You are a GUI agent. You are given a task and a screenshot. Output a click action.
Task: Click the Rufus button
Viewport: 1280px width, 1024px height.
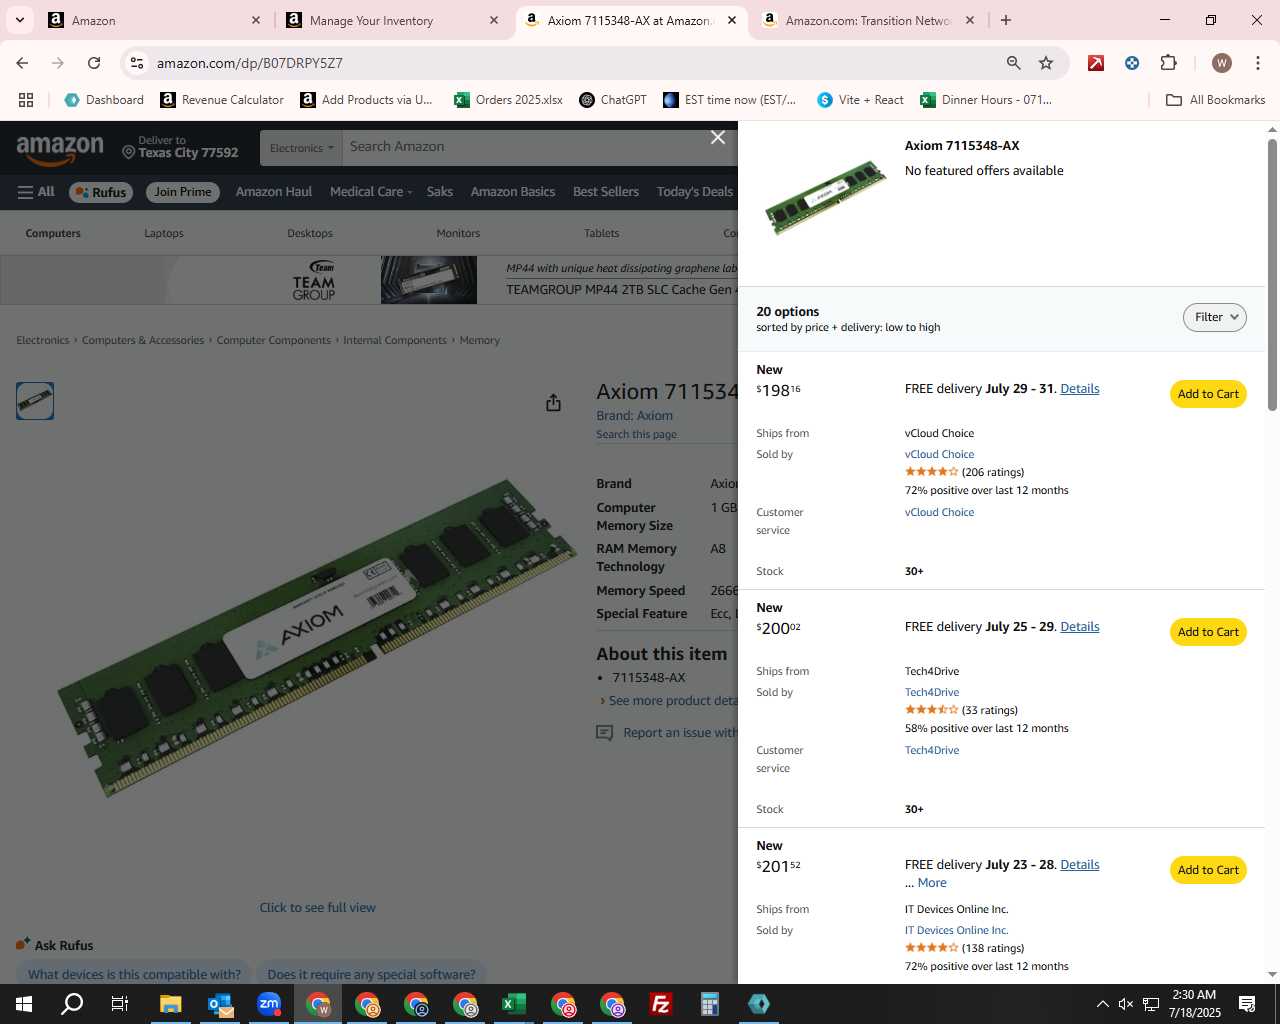pyautogui.click(x=99, y=192)
